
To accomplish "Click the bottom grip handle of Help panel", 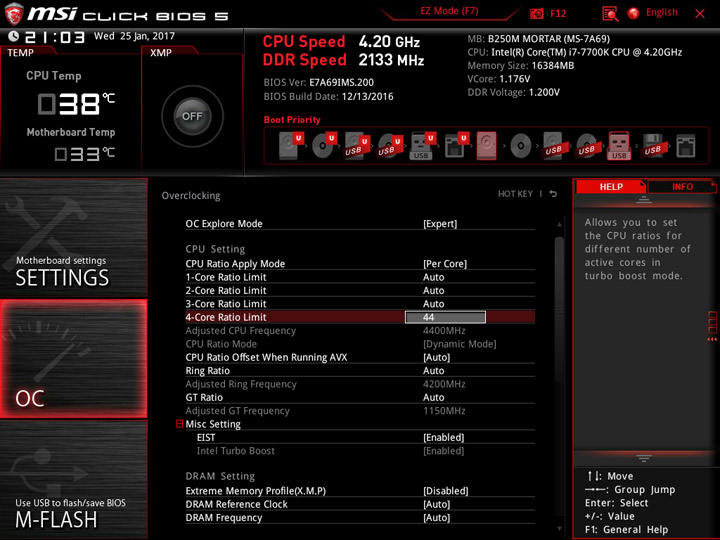I will click(644, 458).
